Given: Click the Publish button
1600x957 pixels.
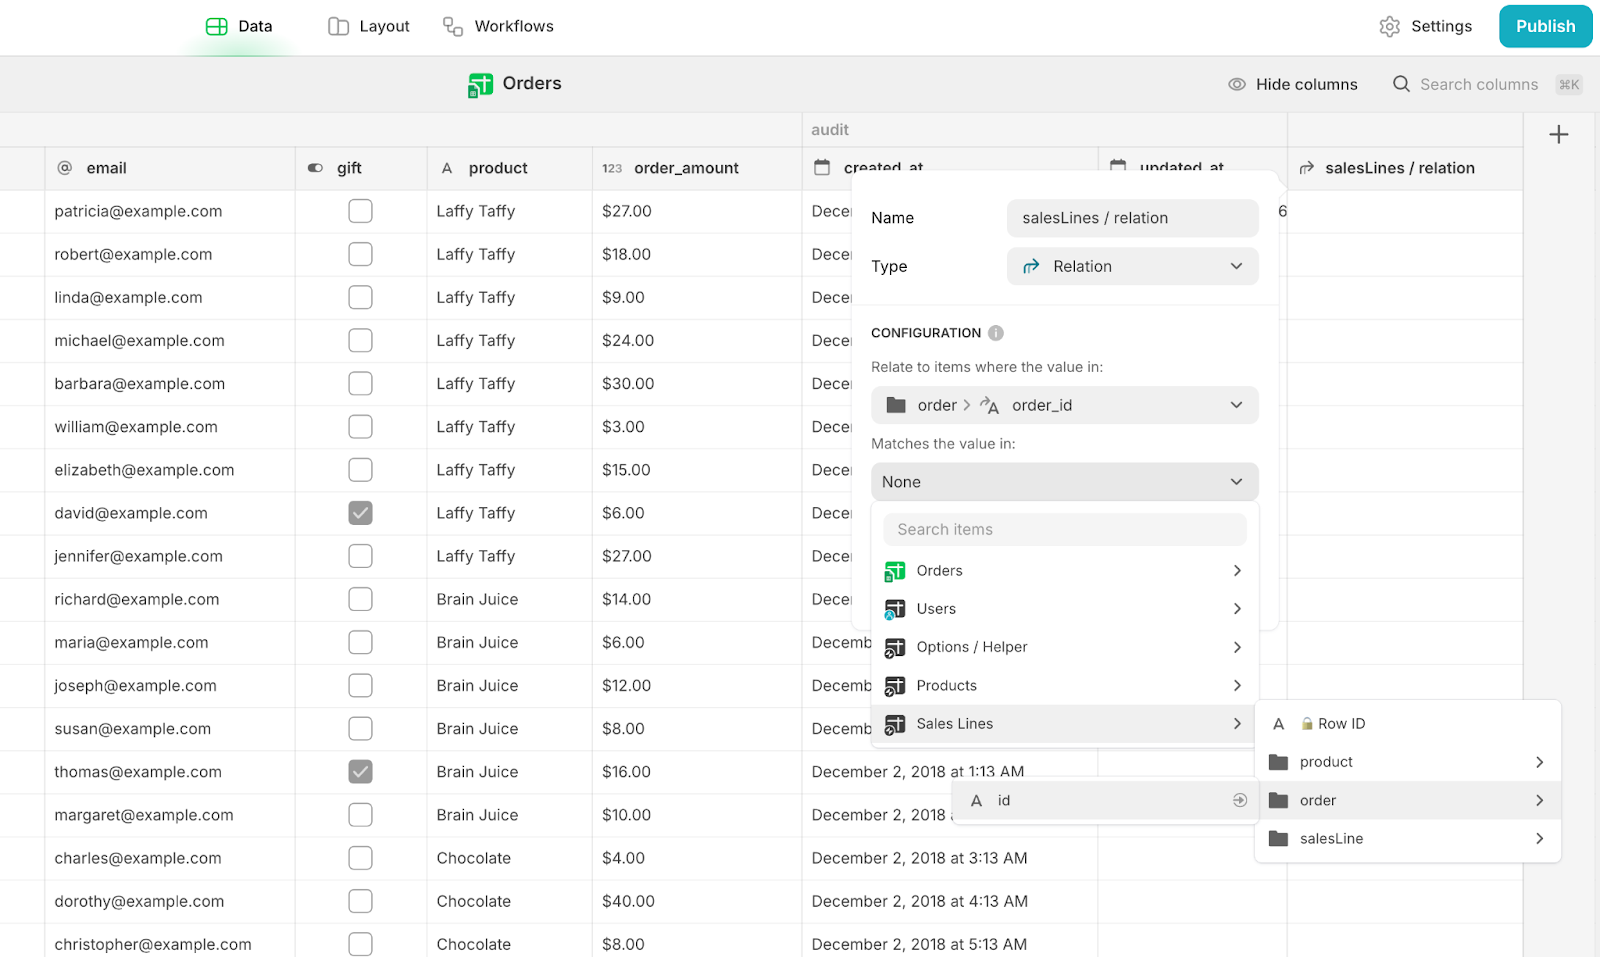Looking at the screenshot, I should [x=1545, y=26].
